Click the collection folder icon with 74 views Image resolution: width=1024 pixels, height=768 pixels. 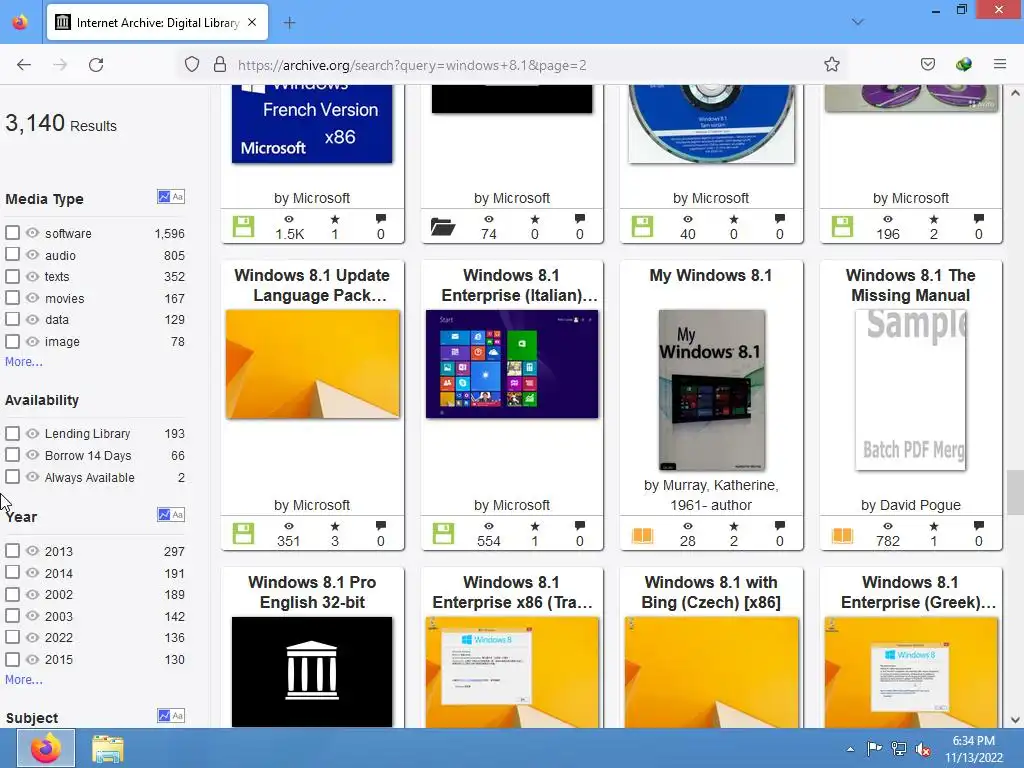[443, 227]
